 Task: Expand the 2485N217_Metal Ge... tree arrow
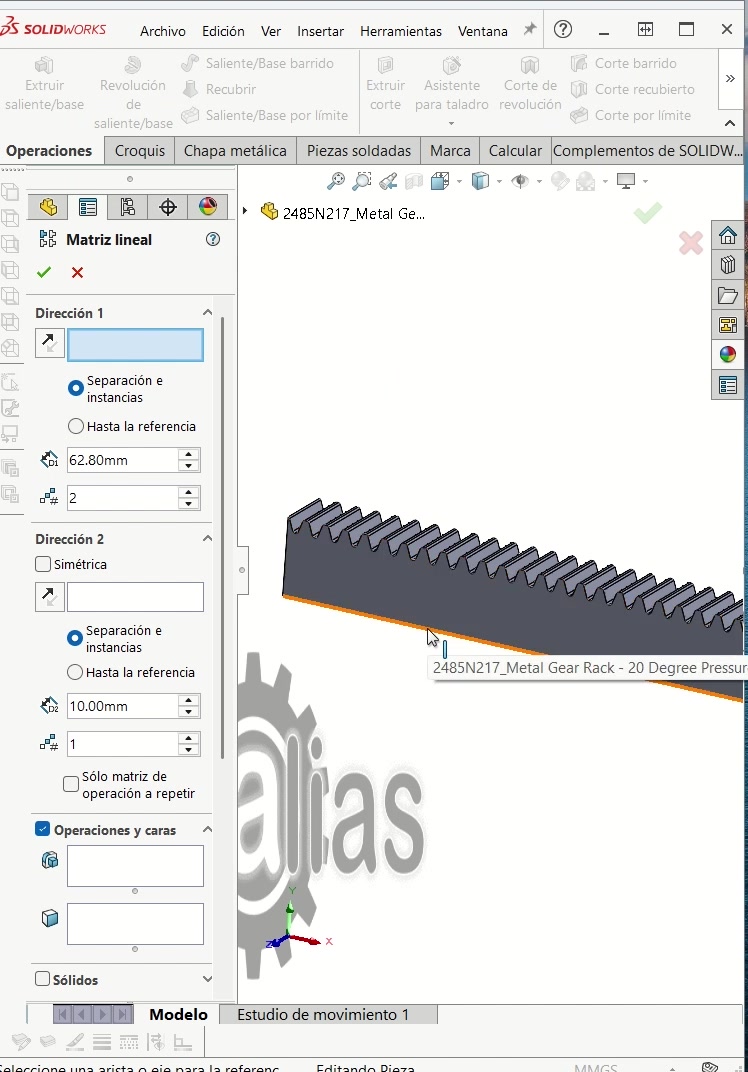click(x=245, y=211)
